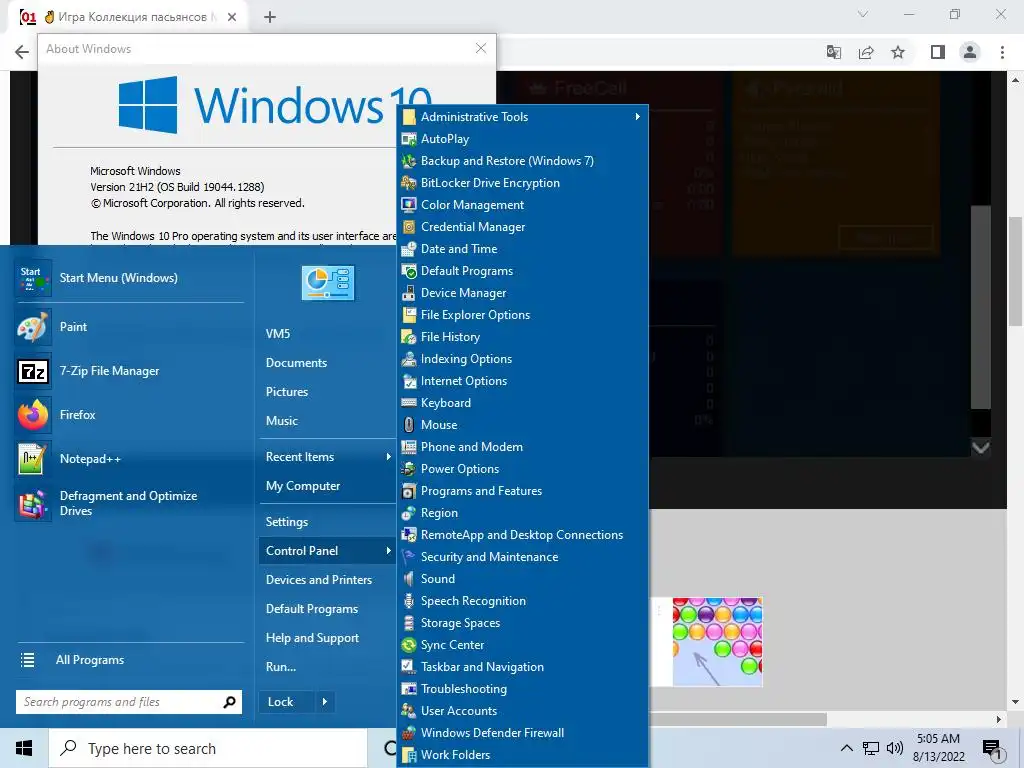Open User Accounts

tap(522, 711)
